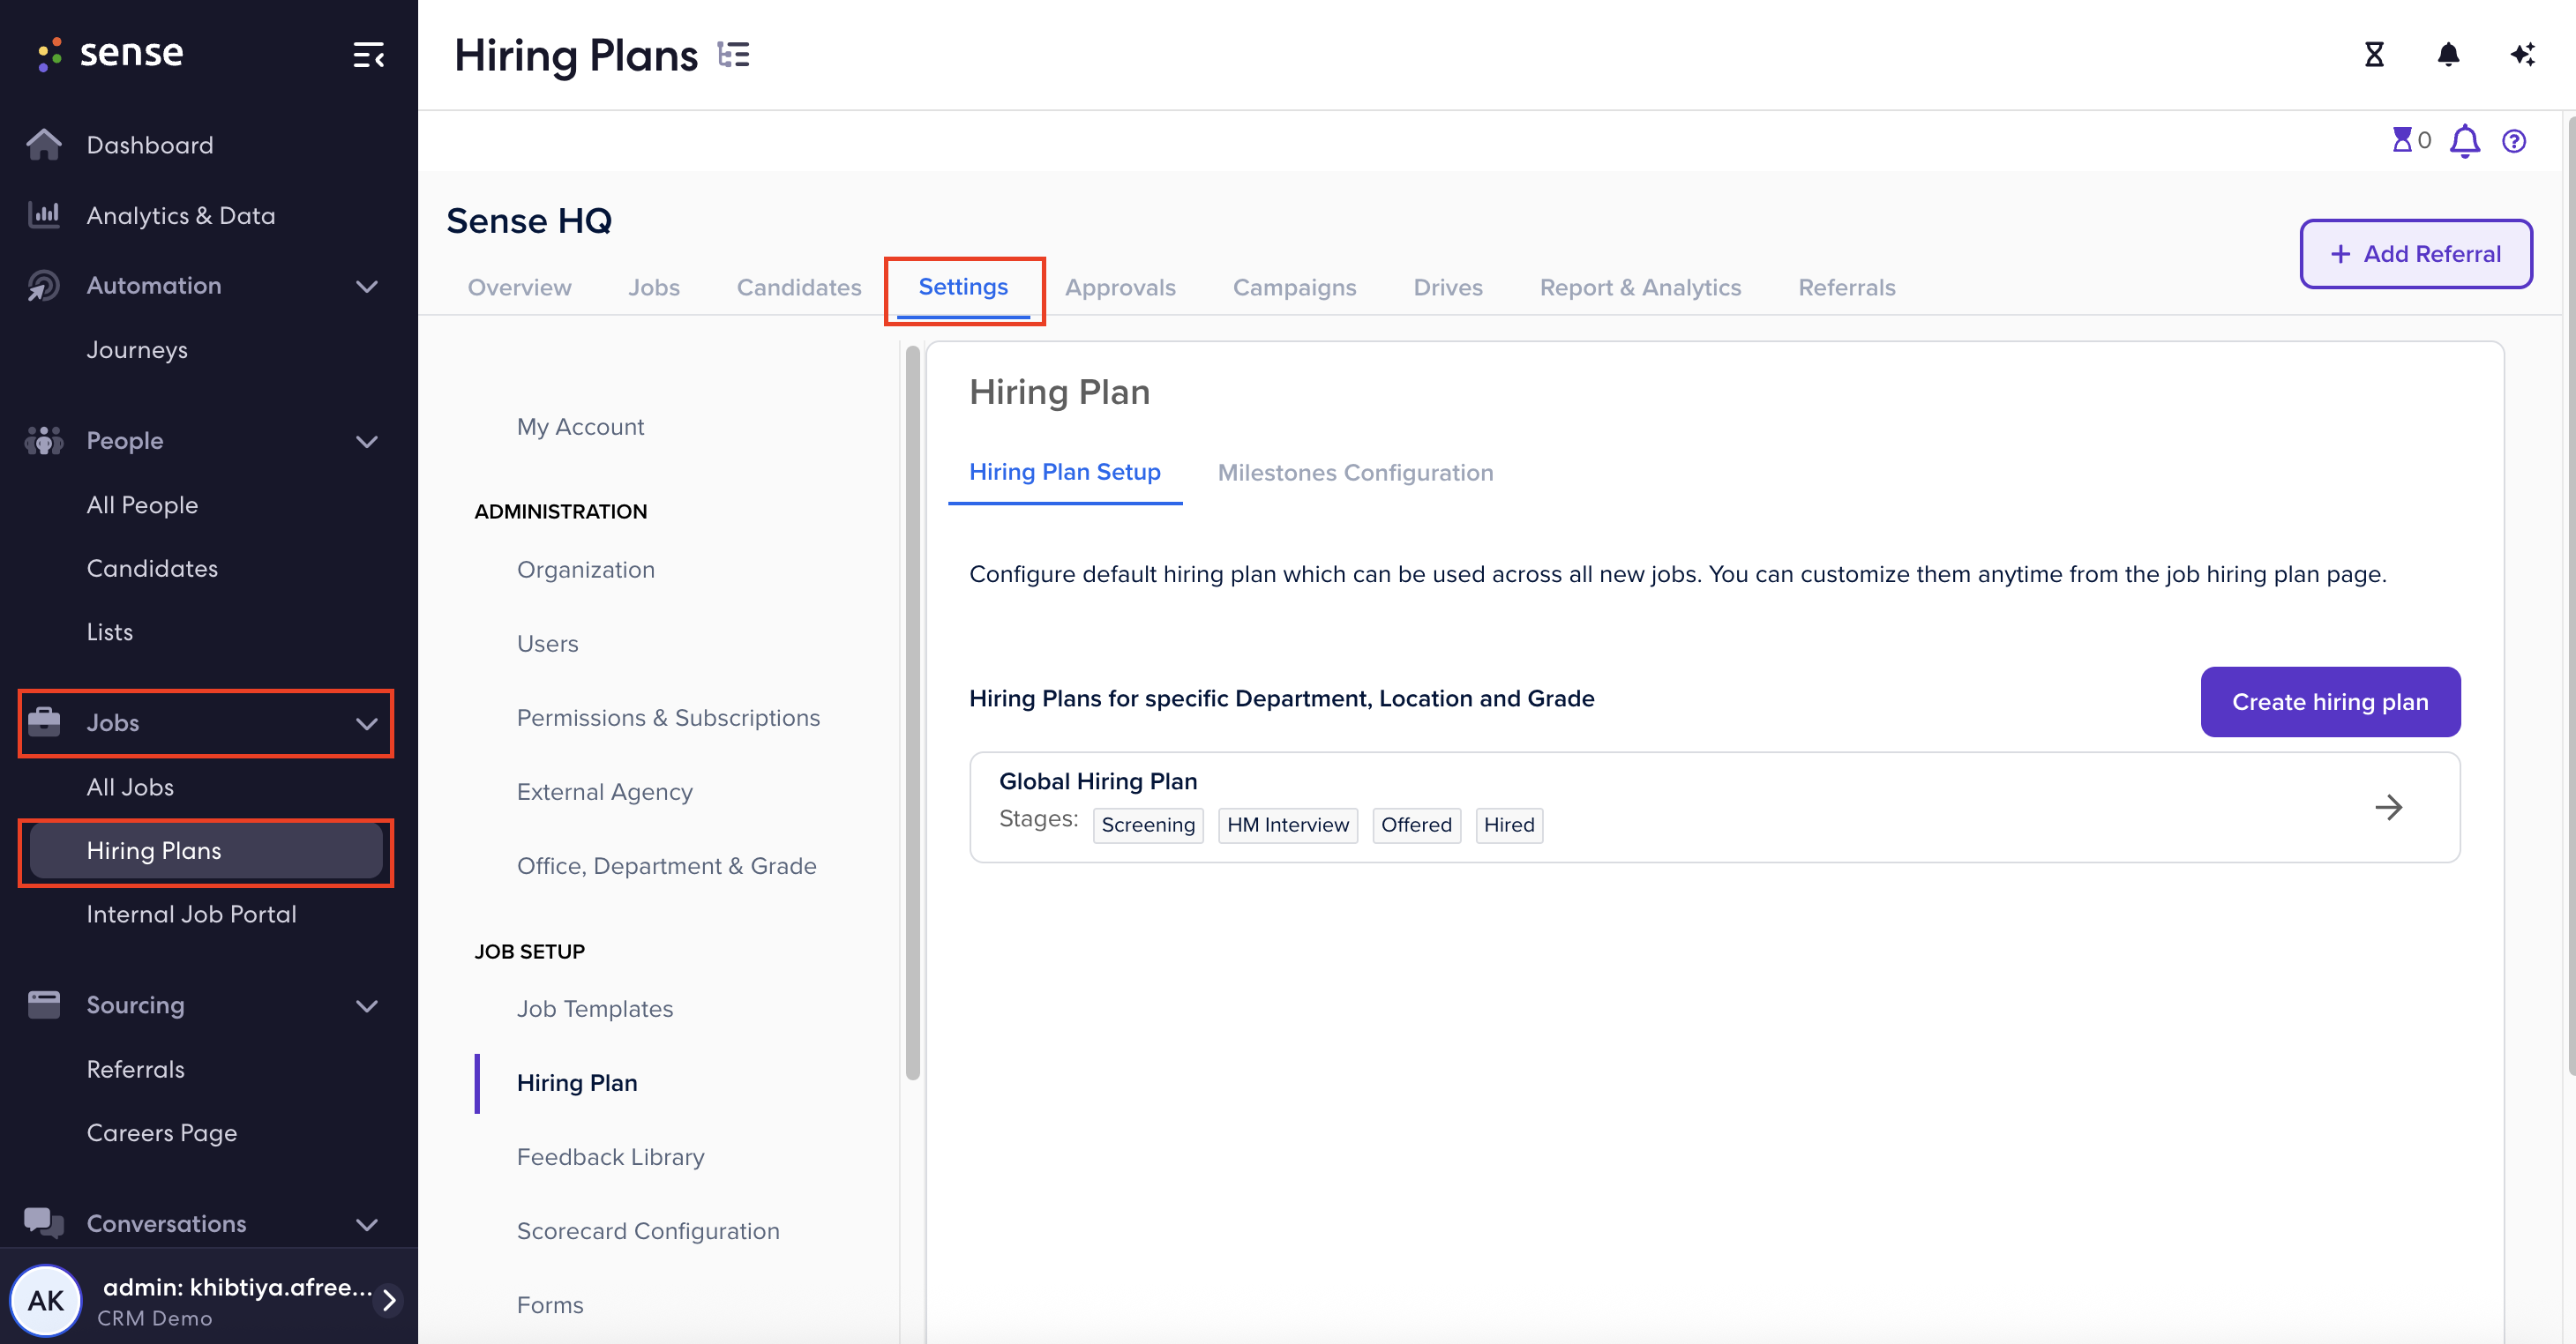
Task: Go to the Drives tab
Action: 1447,287
